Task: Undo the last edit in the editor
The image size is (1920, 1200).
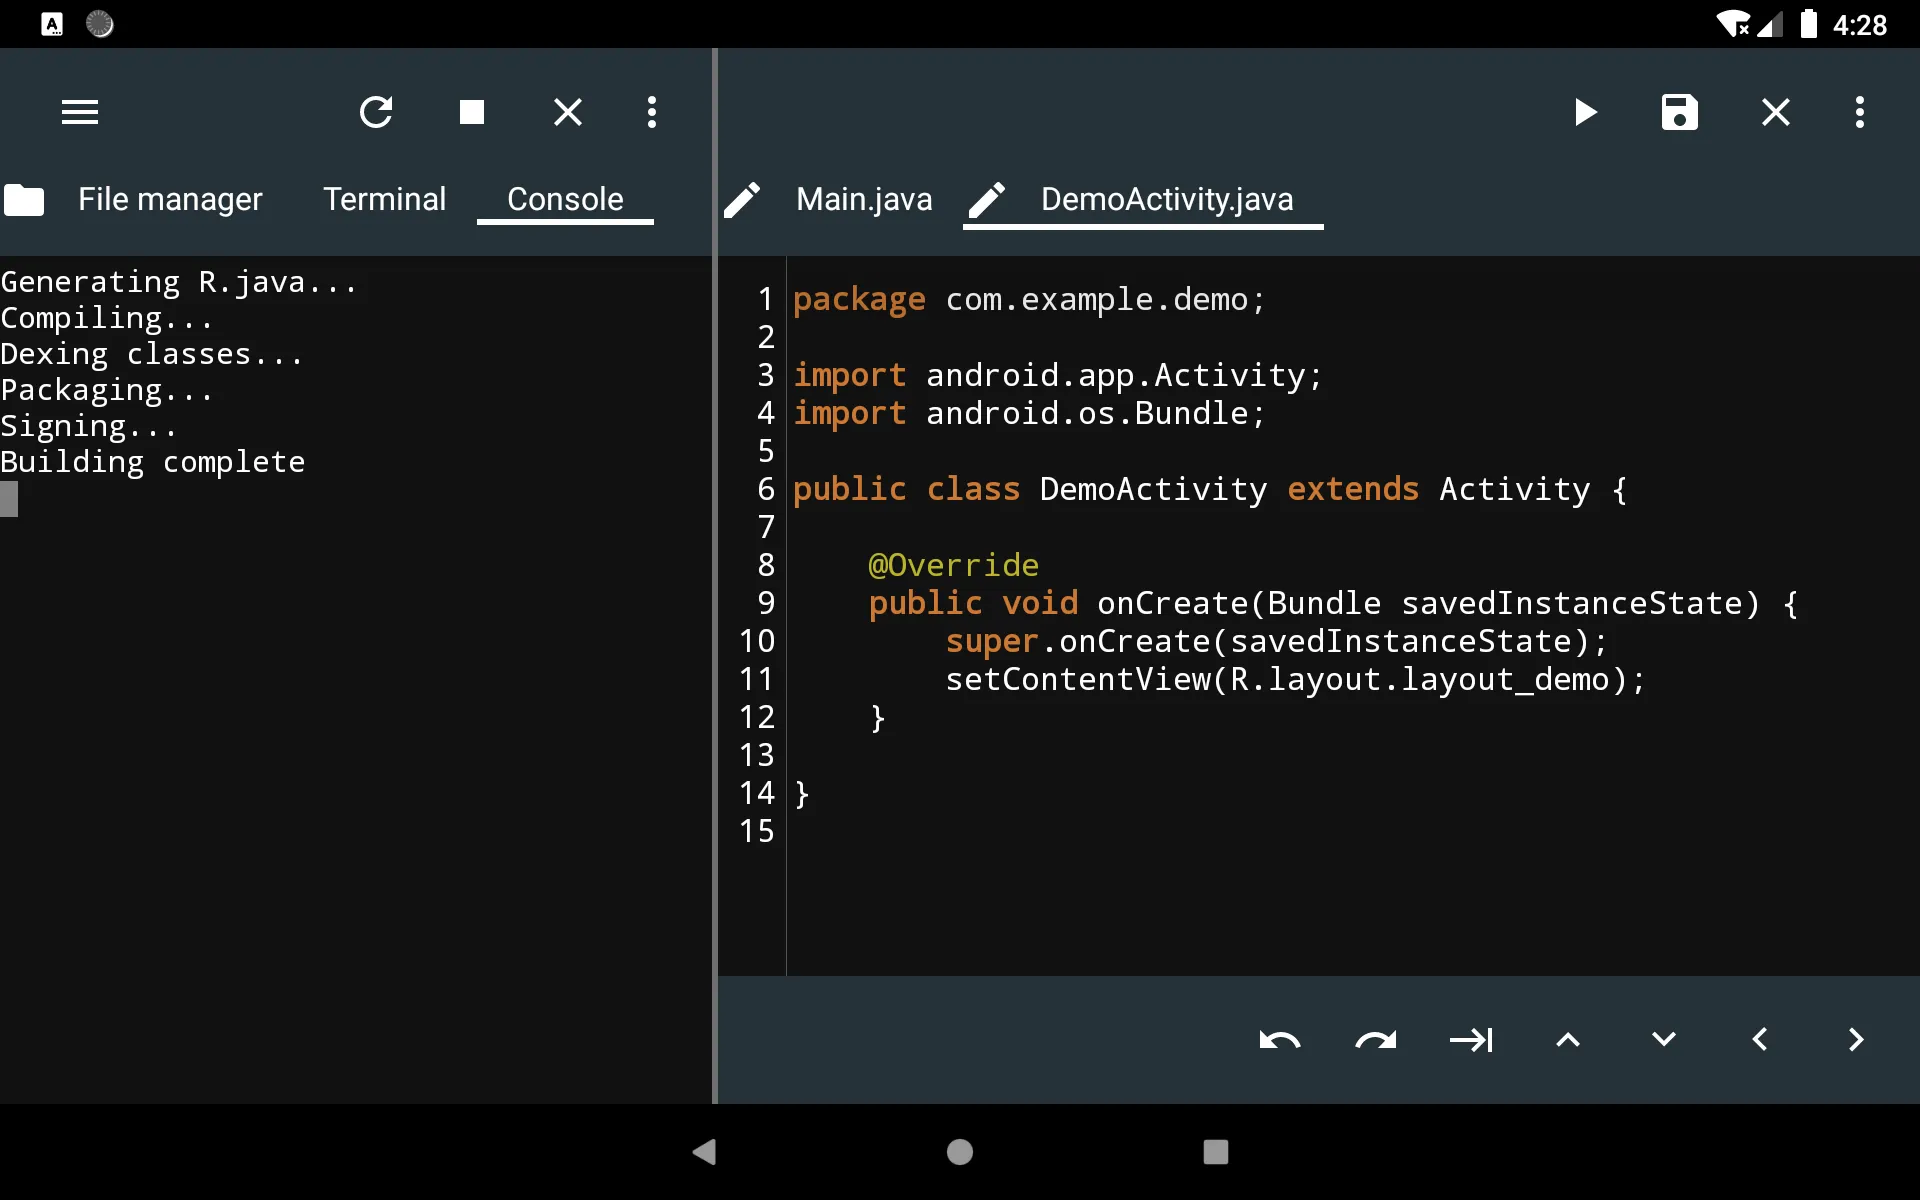Action: click(1280, 1040)
